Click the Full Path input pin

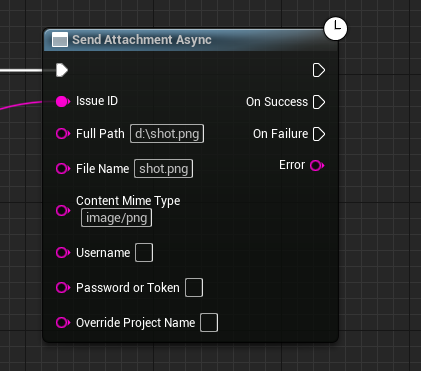click(63, 134)
